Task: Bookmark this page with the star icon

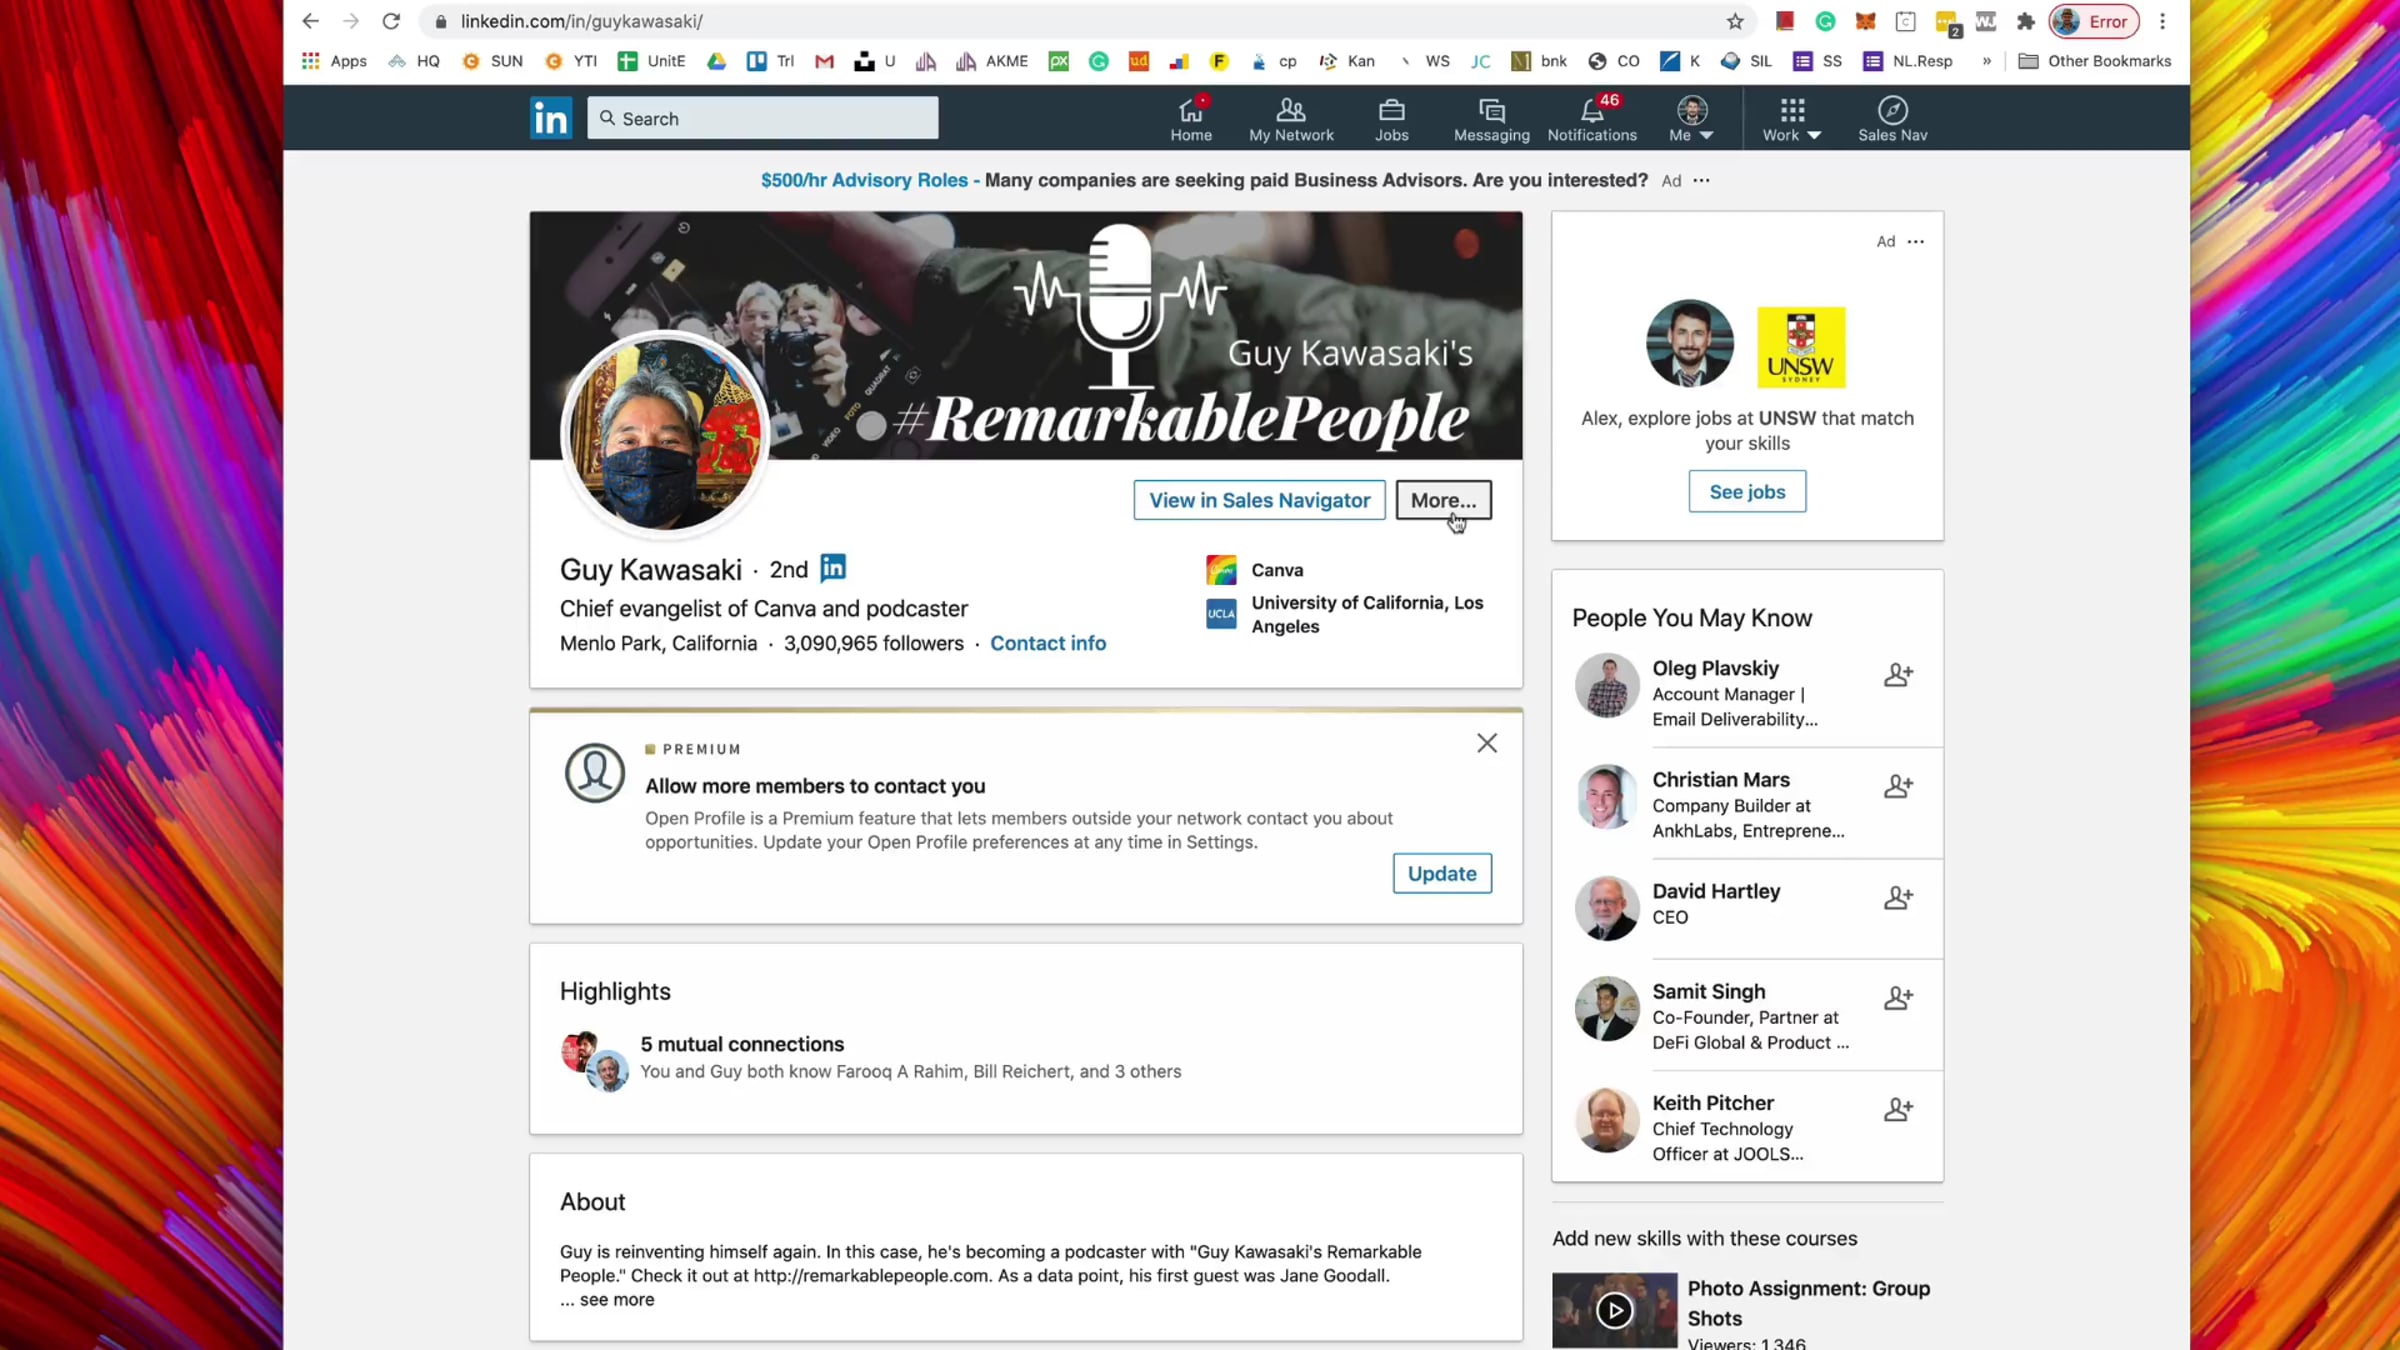Action: pyautogui.click(x=1735, y=21)
